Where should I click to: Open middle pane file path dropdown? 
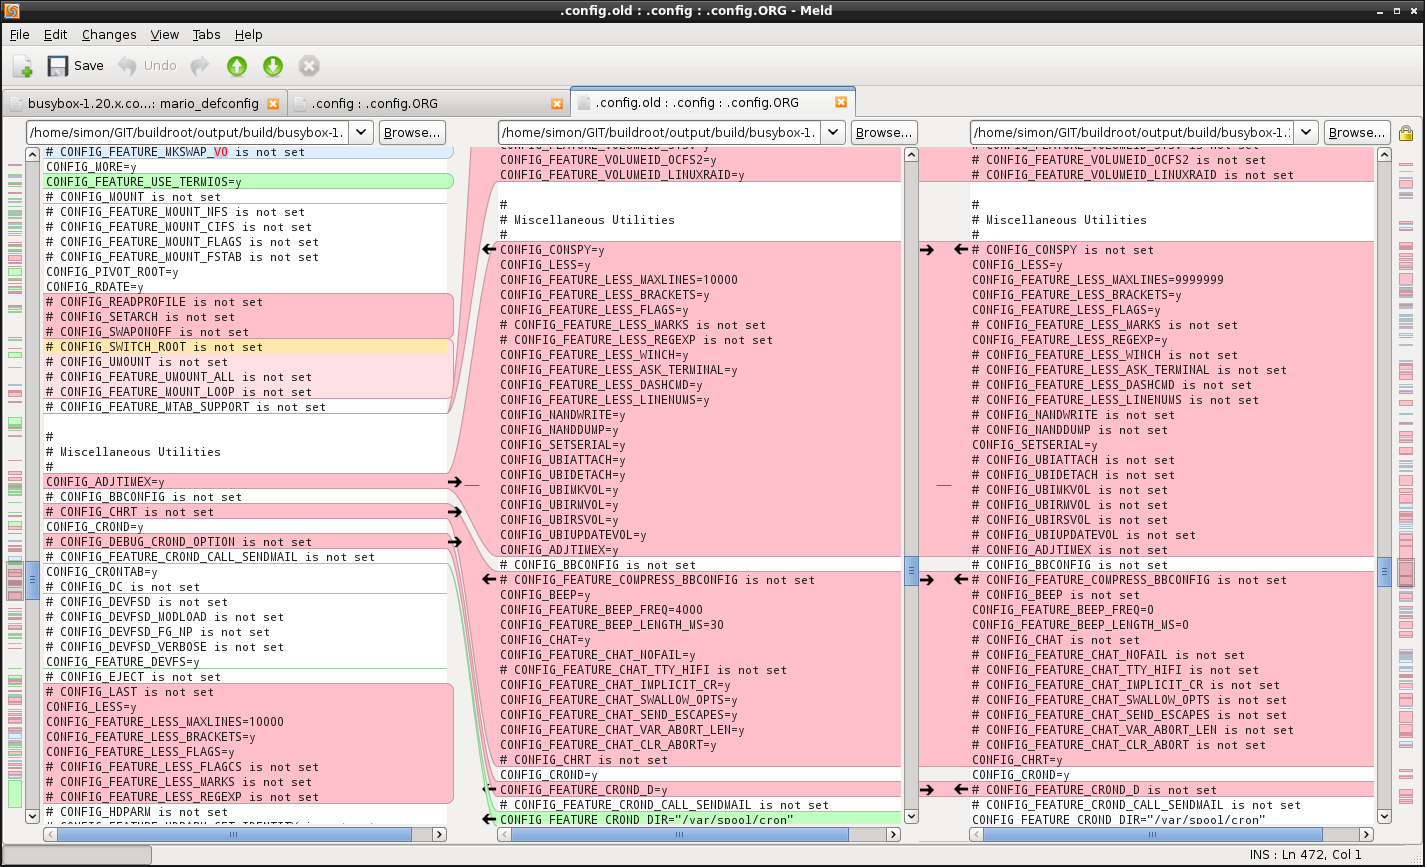coord(834,132)
